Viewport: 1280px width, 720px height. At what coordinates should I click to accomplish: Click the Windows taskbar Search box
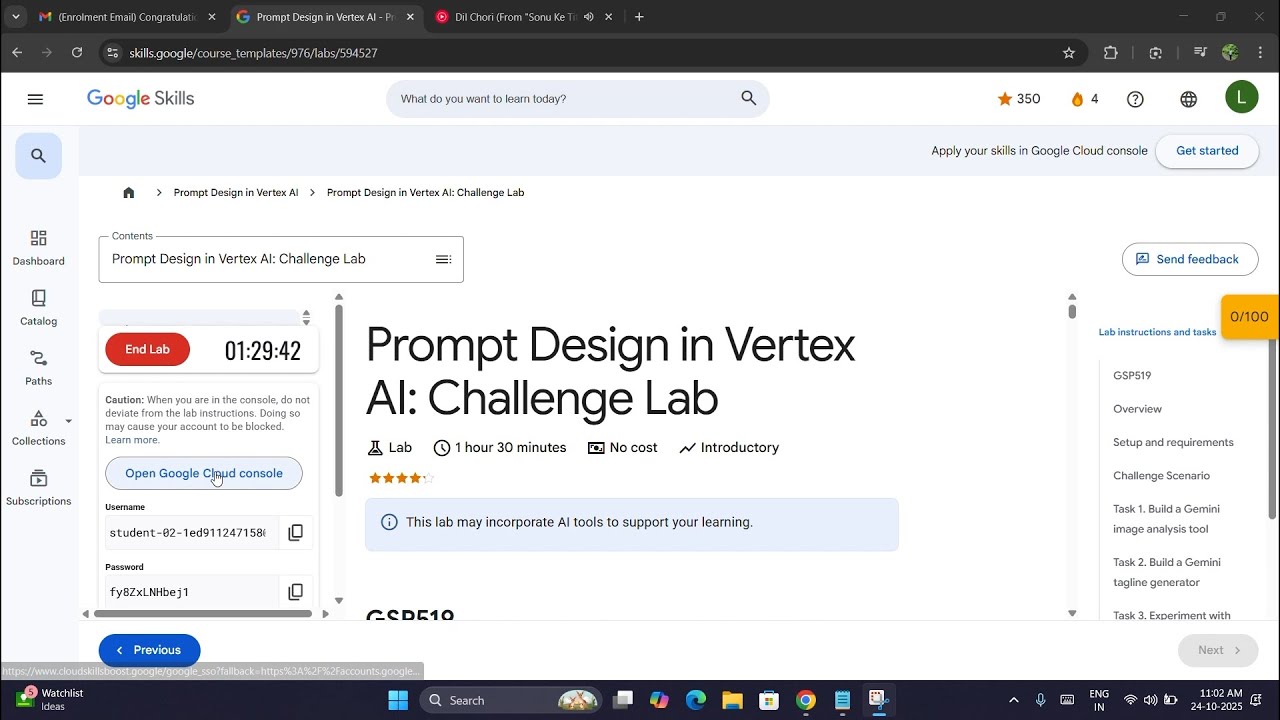[510, 700]
